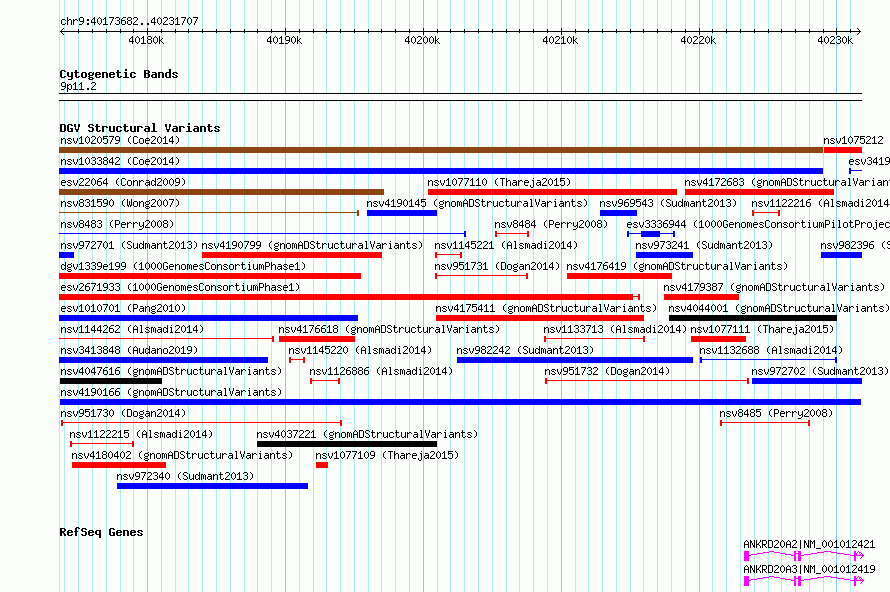Screen dimensions: 890x592
Task: Click the esv1010701 (Pang2010) label
Action: (123, 308)
